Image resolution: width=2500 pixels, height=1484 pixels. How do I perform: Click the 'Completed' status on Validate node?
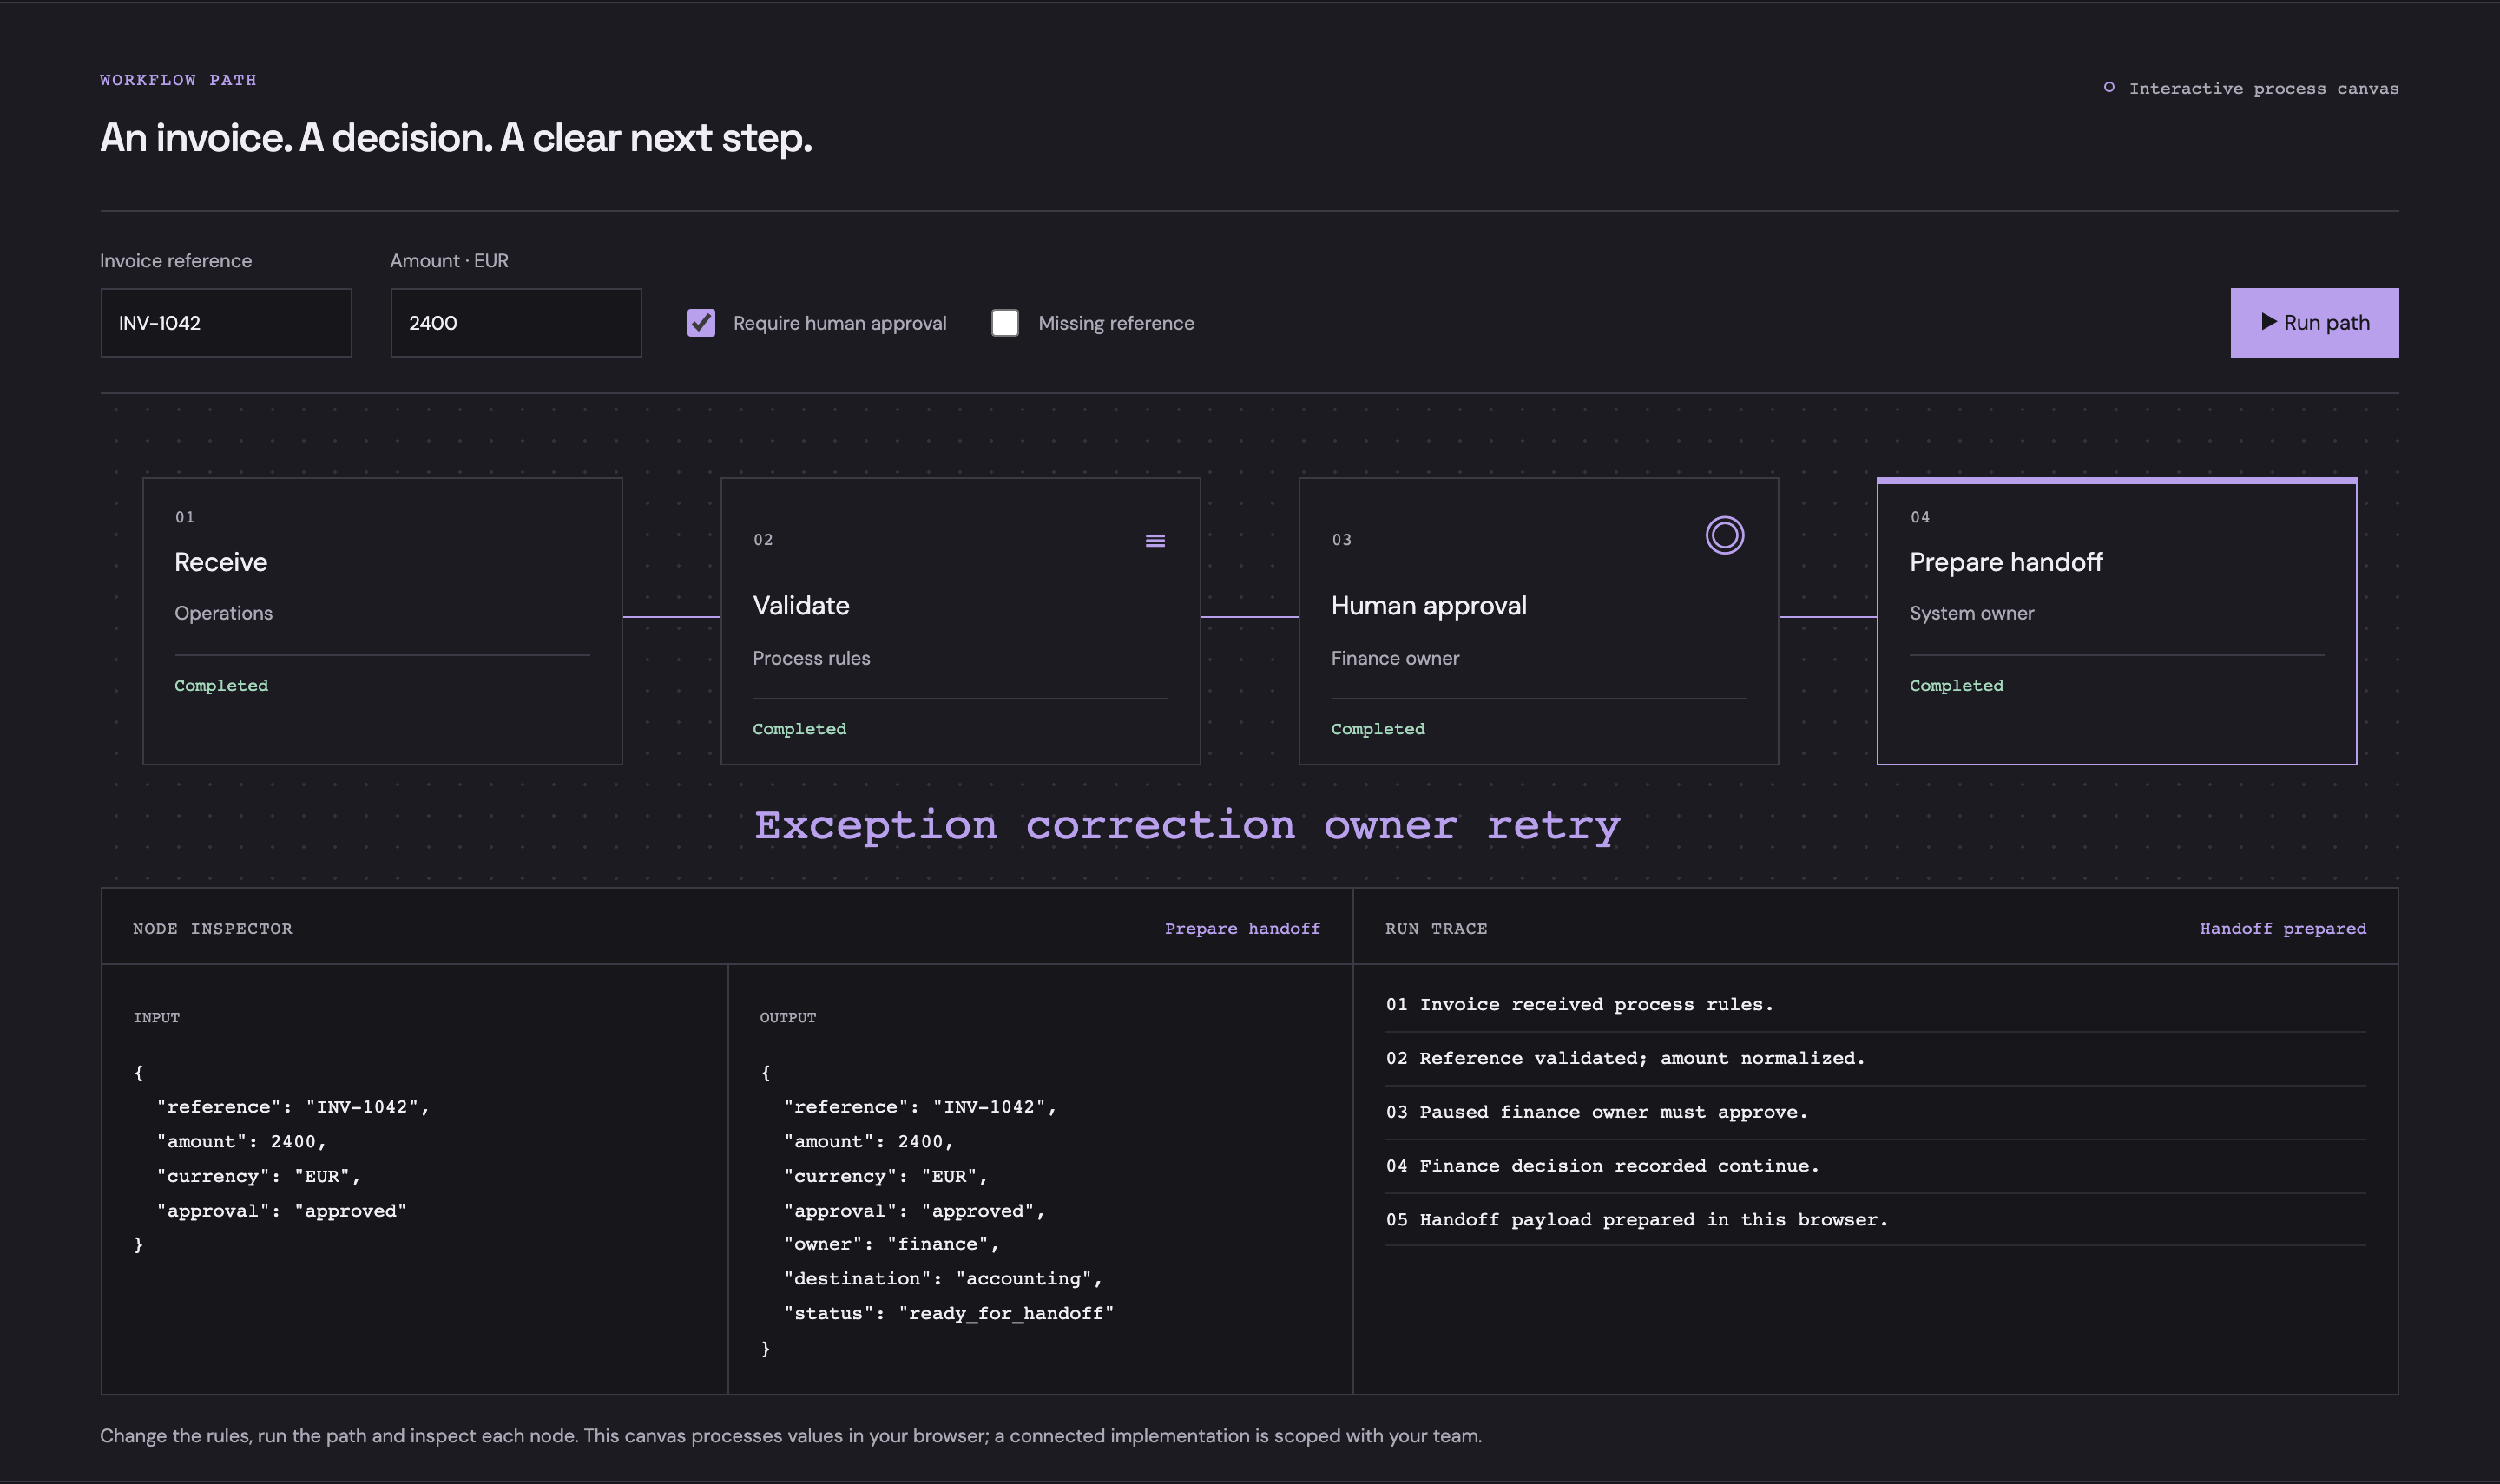tap(799, 729)
